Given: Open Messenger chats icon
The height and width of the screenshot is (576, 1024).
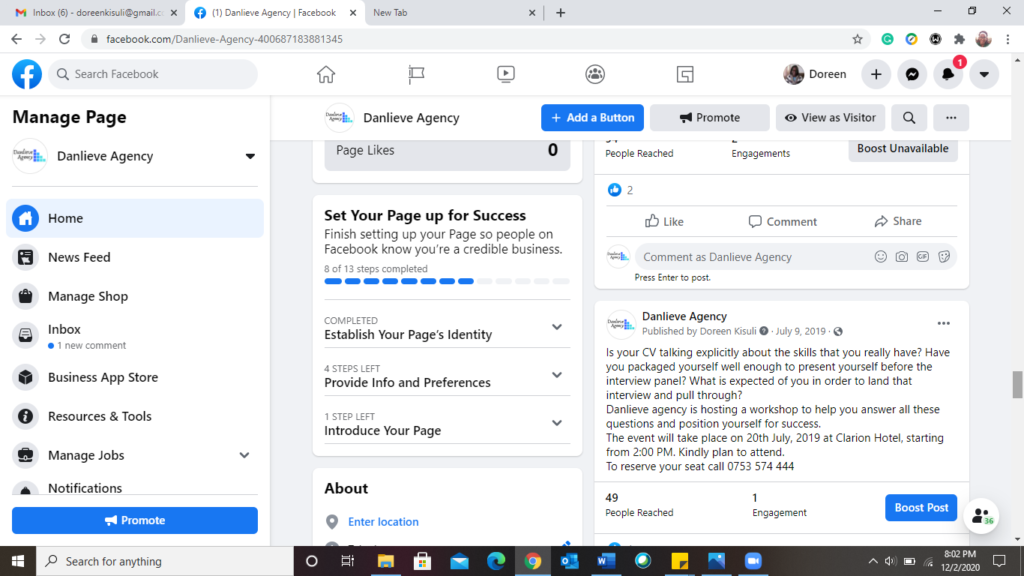Looking at the screenshot, I should (912, 74).
